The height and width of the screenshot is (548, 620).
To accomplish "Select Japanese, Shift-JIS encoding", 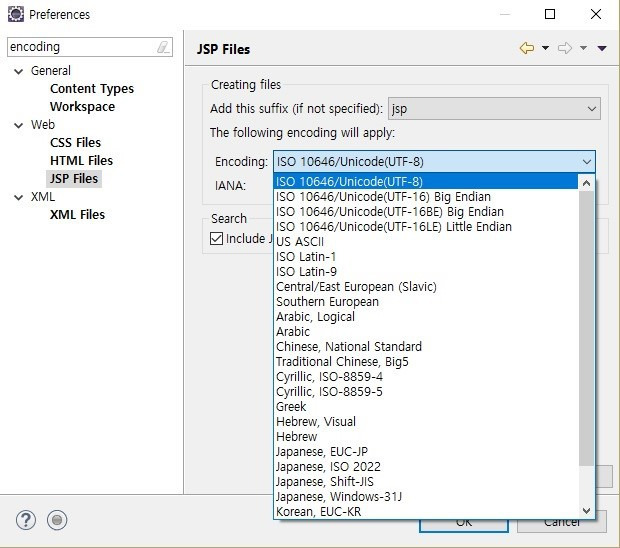I will coord(426,482).
